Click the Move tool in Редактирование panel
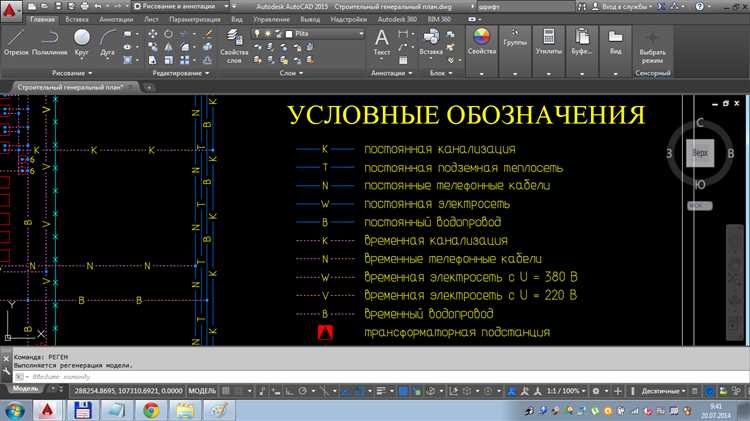Screen dimensions: 750x421 (153, 34)
